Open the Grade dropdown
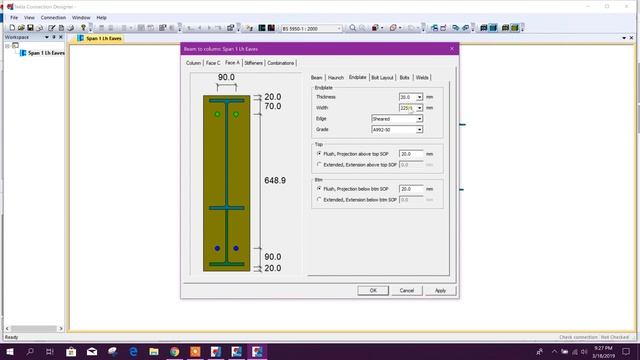This screenshot has width=640, height=360. [x=419, y=129]
